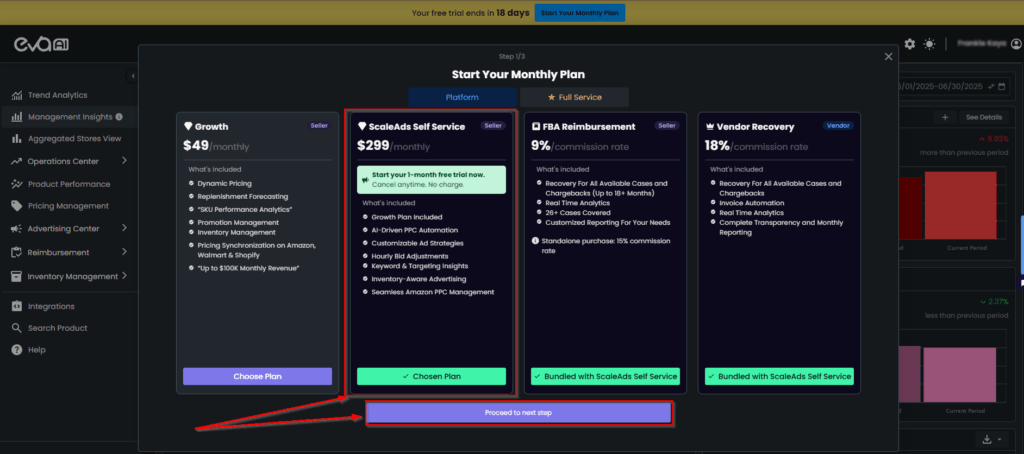The height and width of the screenshot is (454, 1024).
Task: Click Bundled button on Vendor Recovery card
Action: tap(779, 376)
